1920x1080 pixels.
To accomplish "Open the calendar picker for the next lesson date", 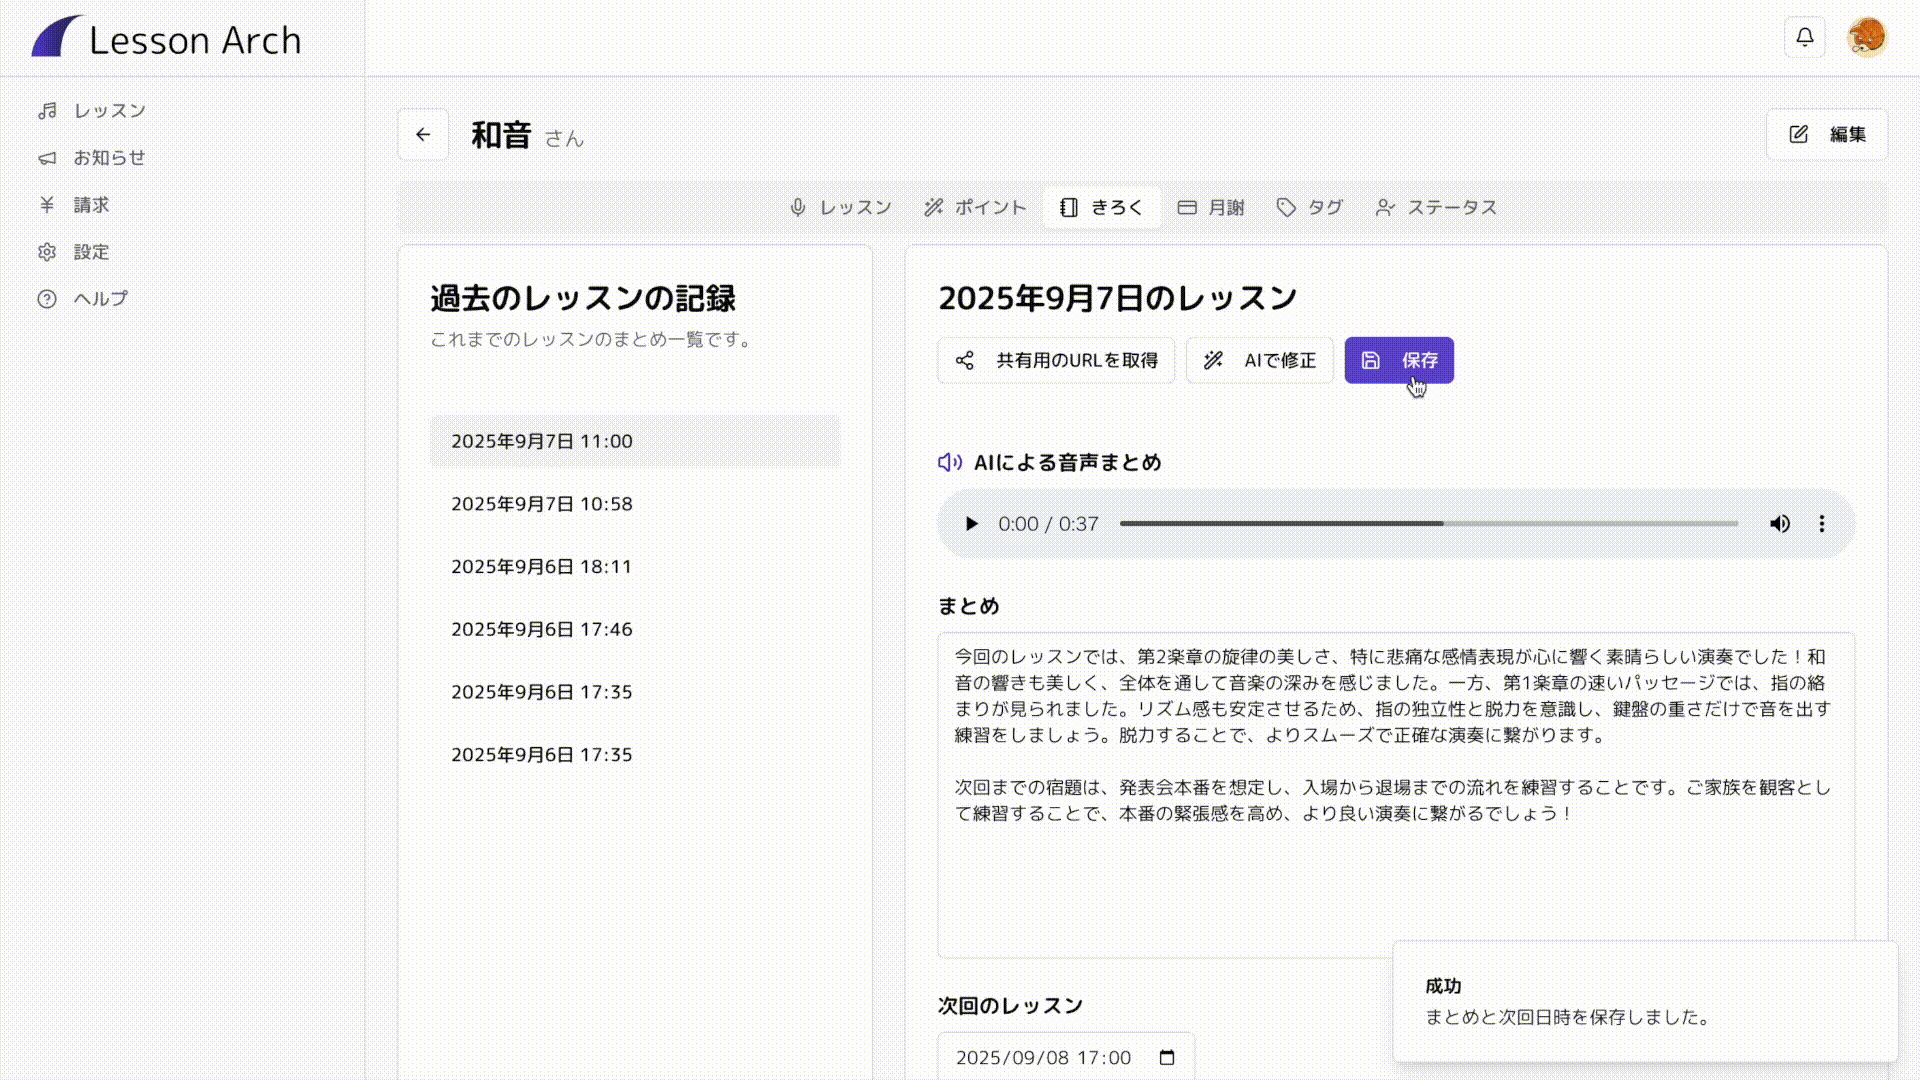I will [x=1167, y=1058].
